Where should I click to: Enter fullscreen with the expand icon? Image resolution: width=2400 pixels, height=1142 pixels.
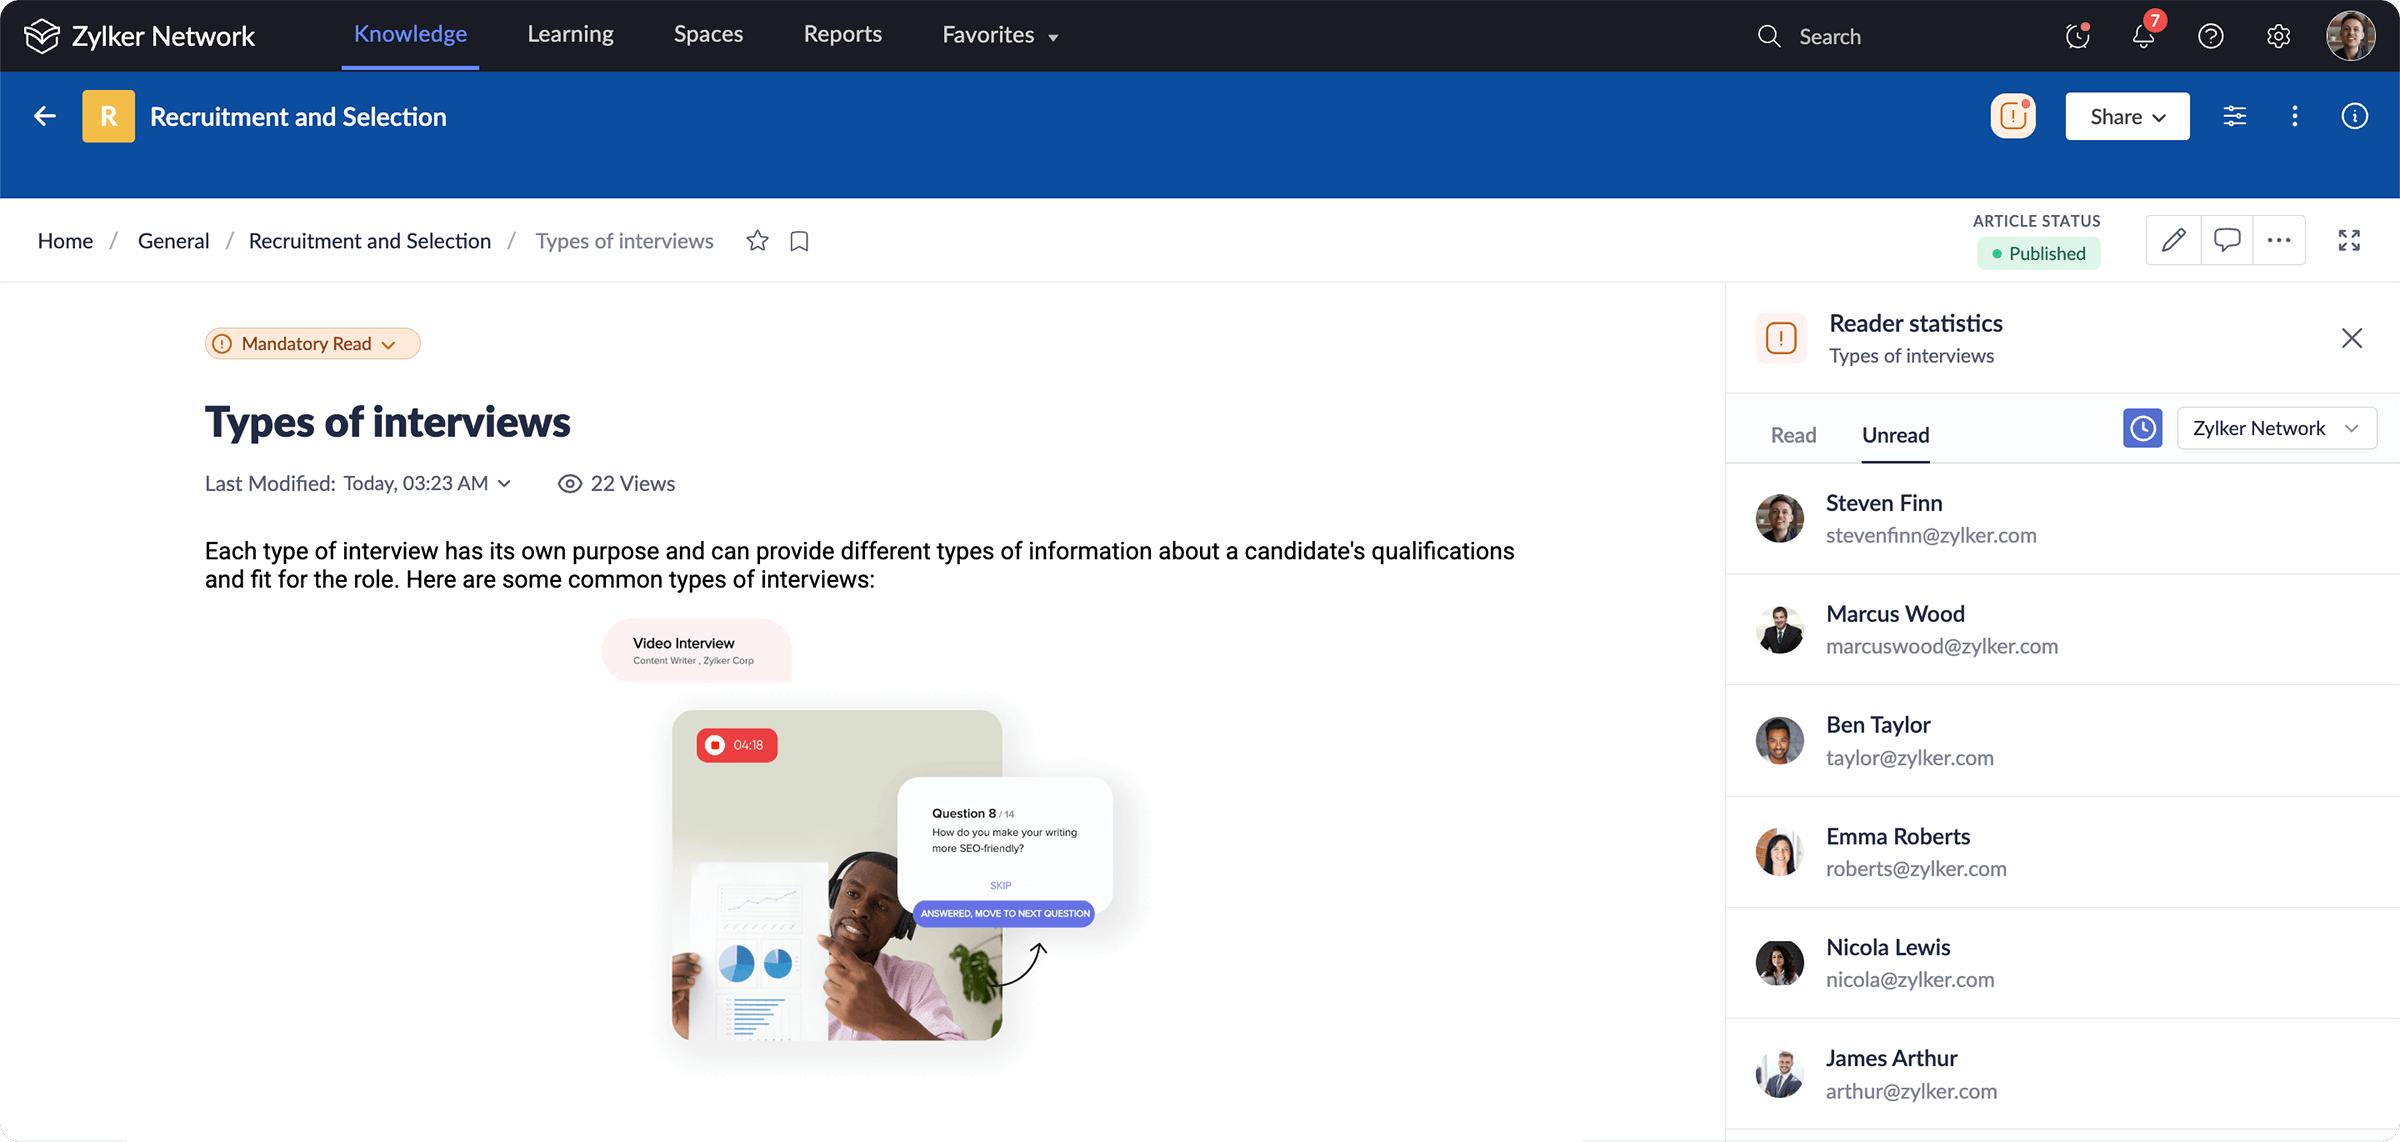click(2349, 240)
